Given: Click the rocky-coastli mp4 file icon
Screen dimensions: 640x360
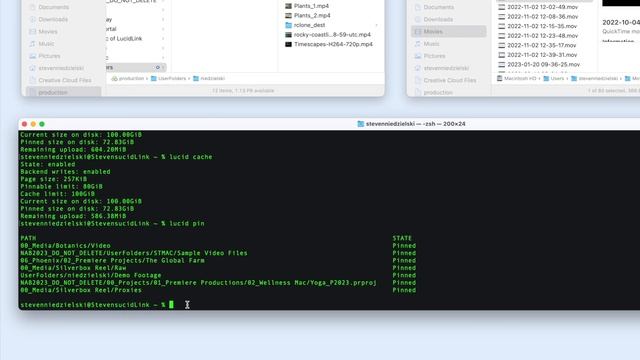Looking at the screenshot, I should pos(288,35).
